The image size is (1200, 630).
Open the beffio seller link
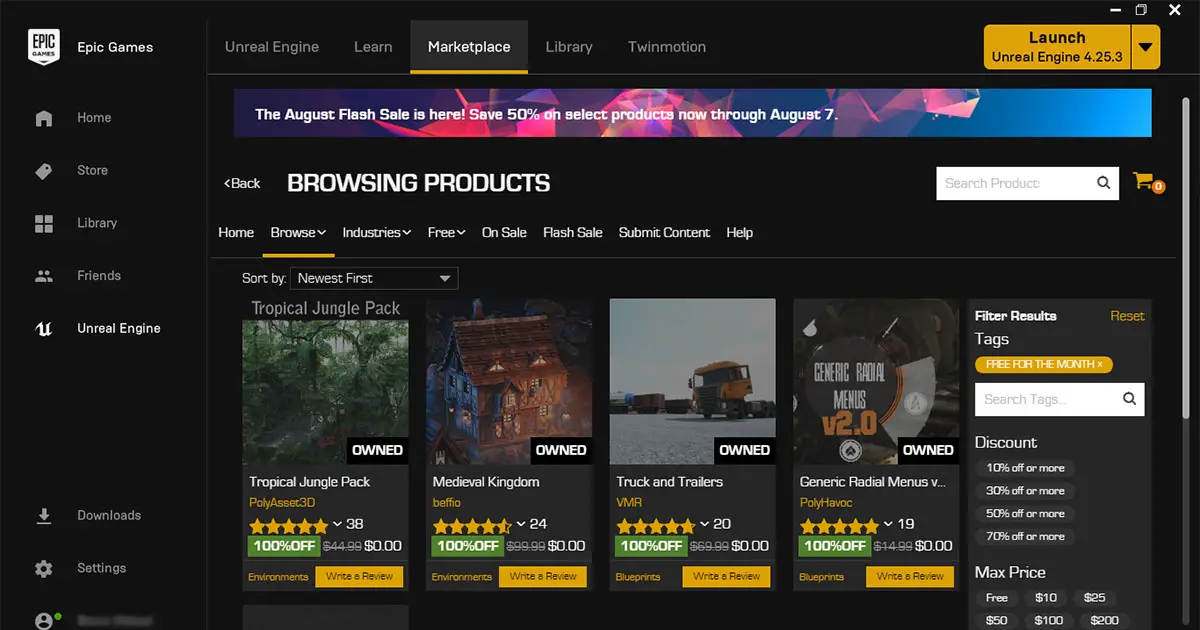click(447, 502)
